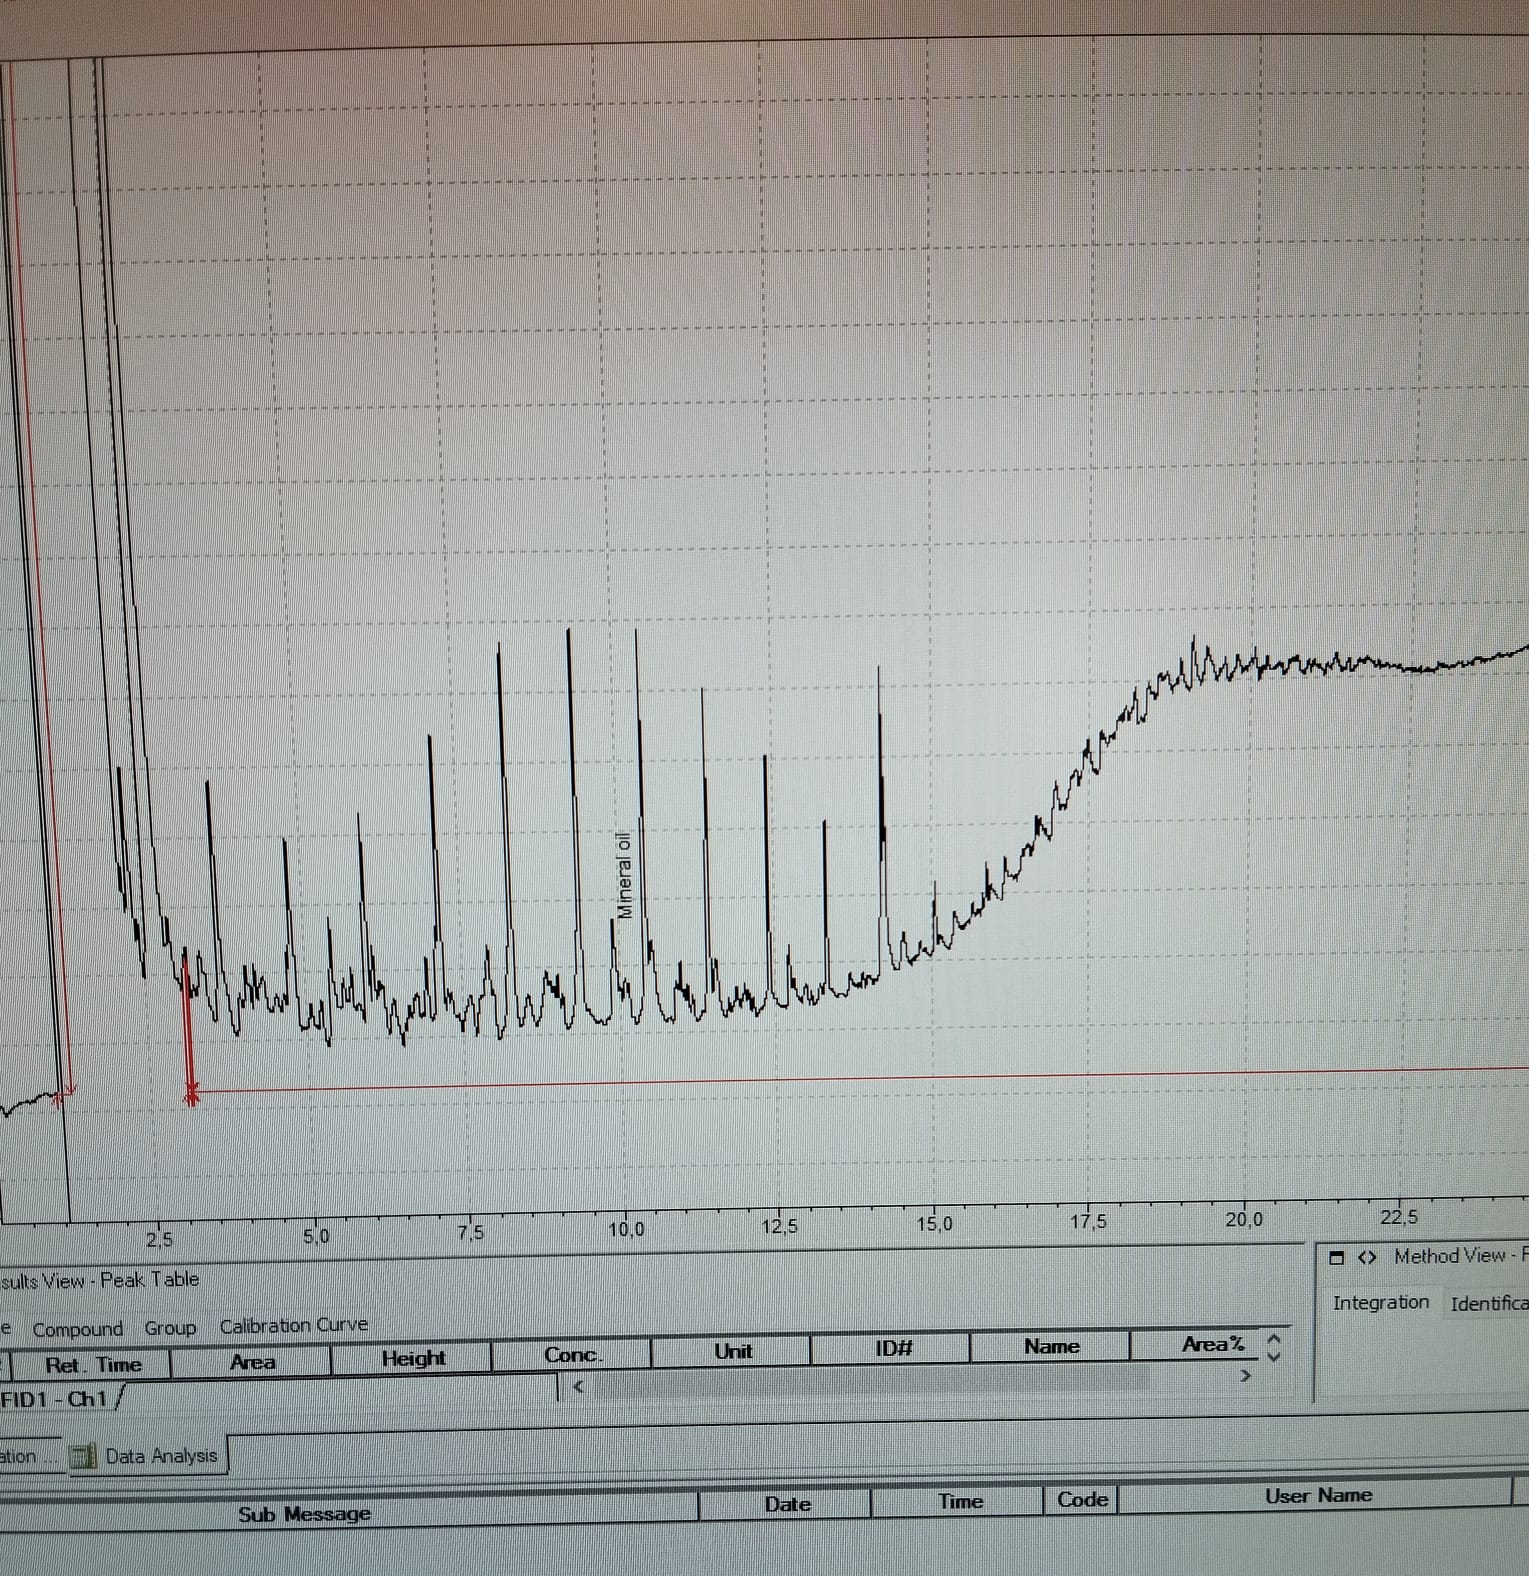Image resolution: width=1529 pixels, height=1576 pixels.
Task: Click the User Name log column header
Action: pos(1317,1496)
